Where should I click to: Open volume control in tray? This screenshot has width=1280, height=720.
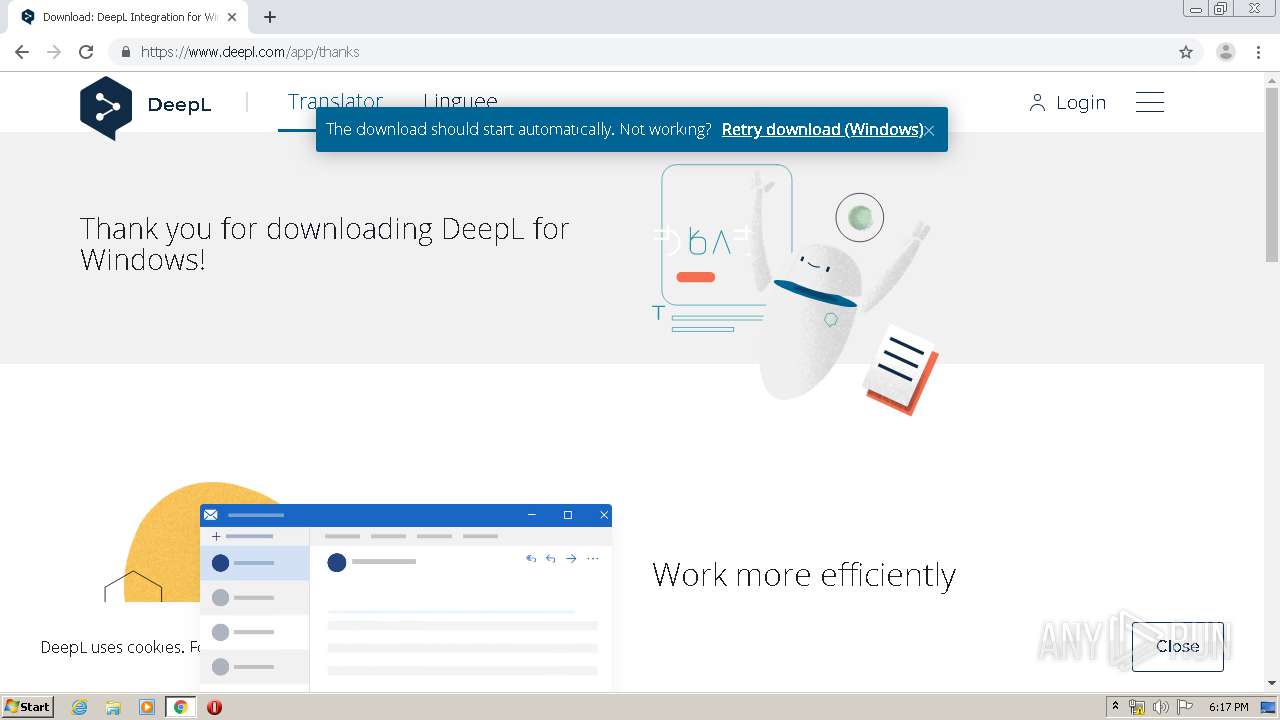pos(1160,707)
